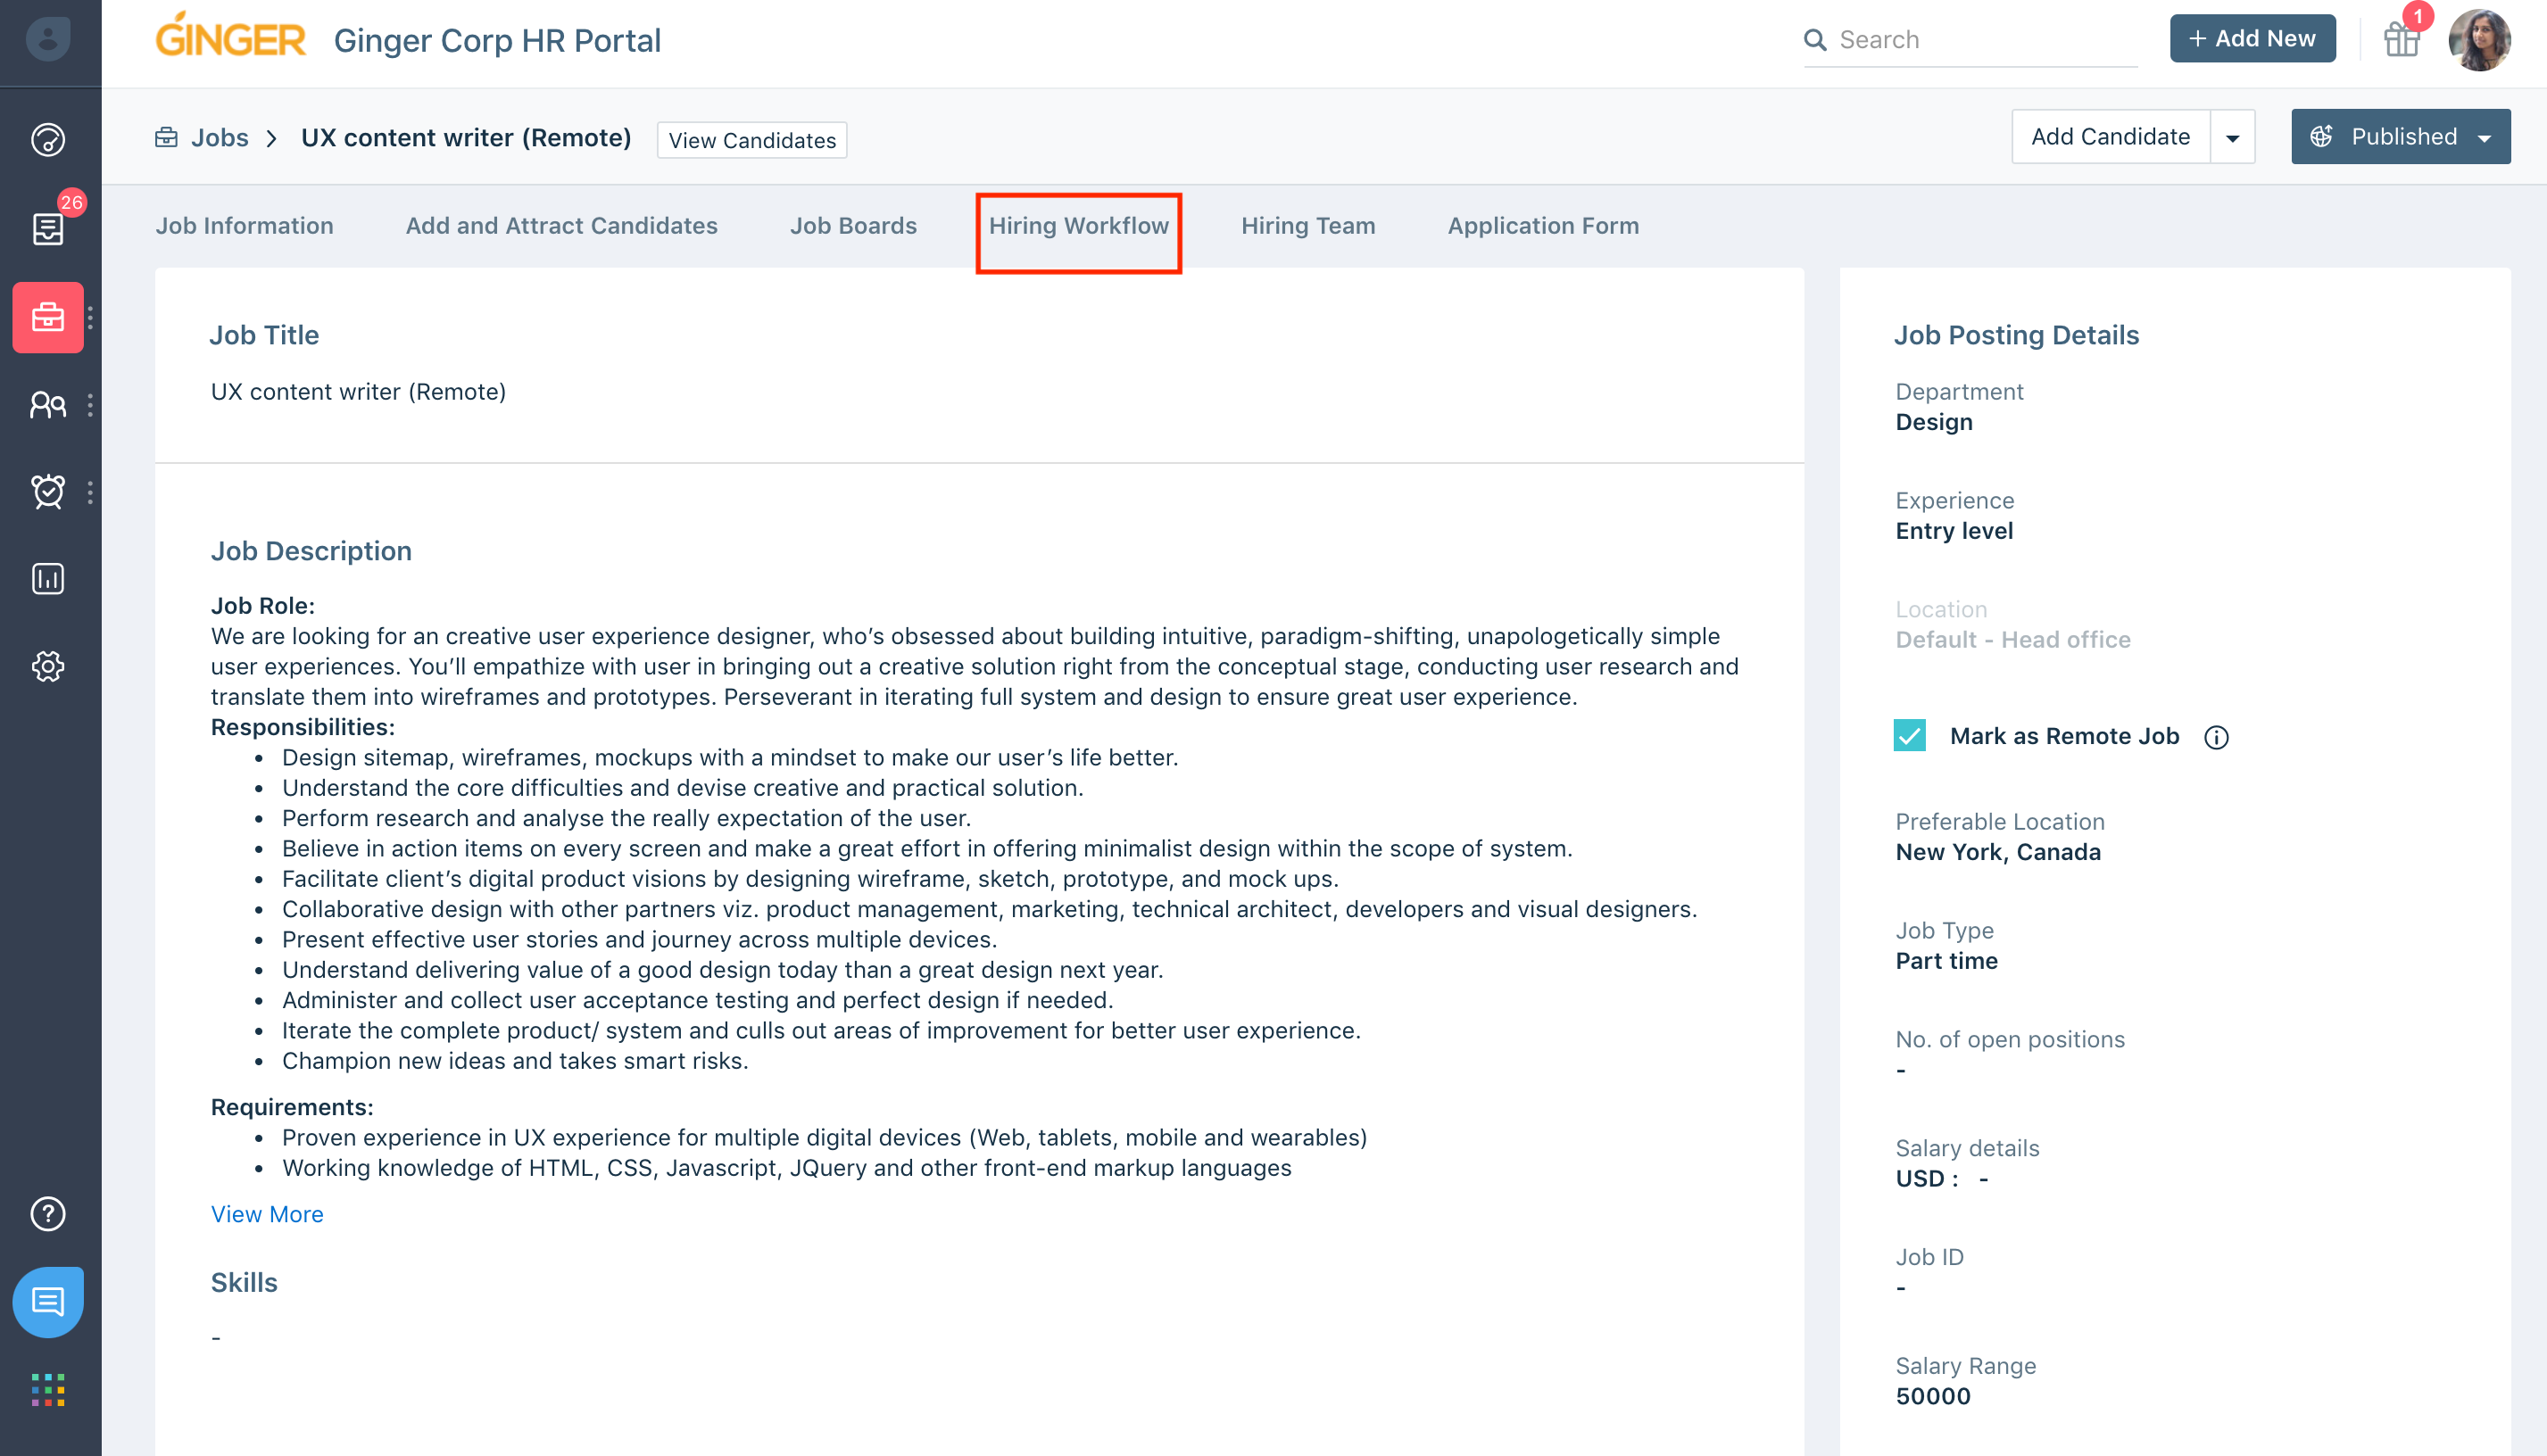The width and height of the screenshot is (2547, 1456).
Task: Open the colorful app switcher grid icon
Action: pos(48,1389)
